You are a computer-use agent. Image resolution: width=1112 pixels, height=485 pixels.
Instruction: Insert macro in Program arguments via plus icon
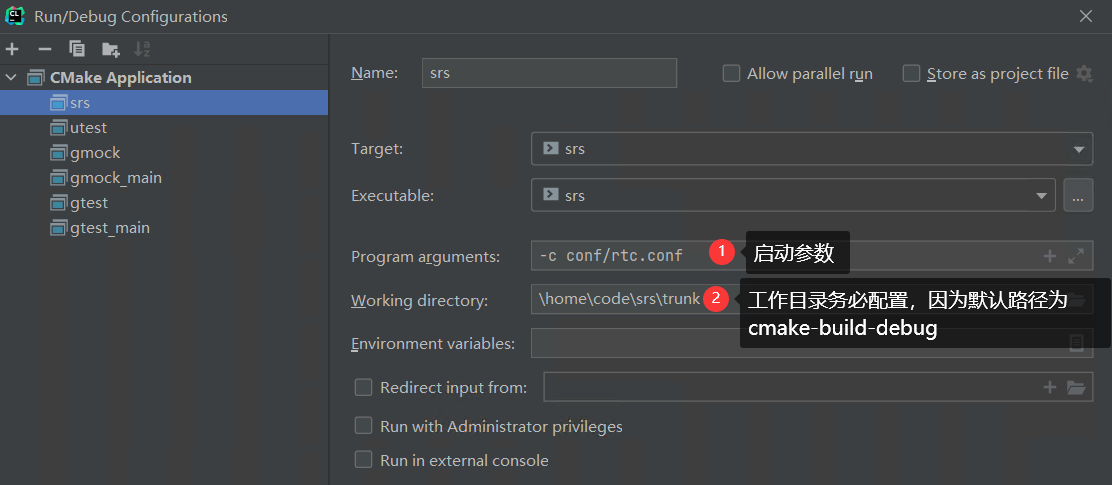(x=1050, y=256)
